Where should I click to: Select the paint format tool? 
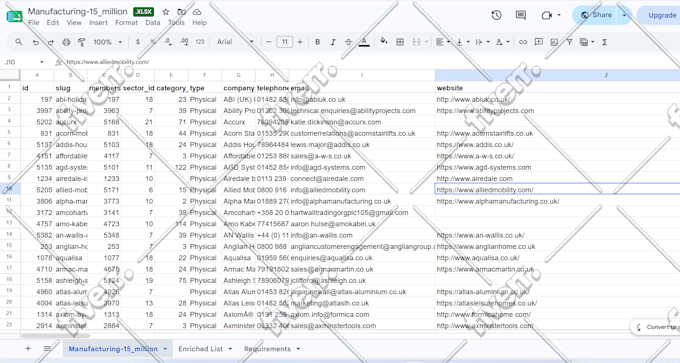(81, 42)
